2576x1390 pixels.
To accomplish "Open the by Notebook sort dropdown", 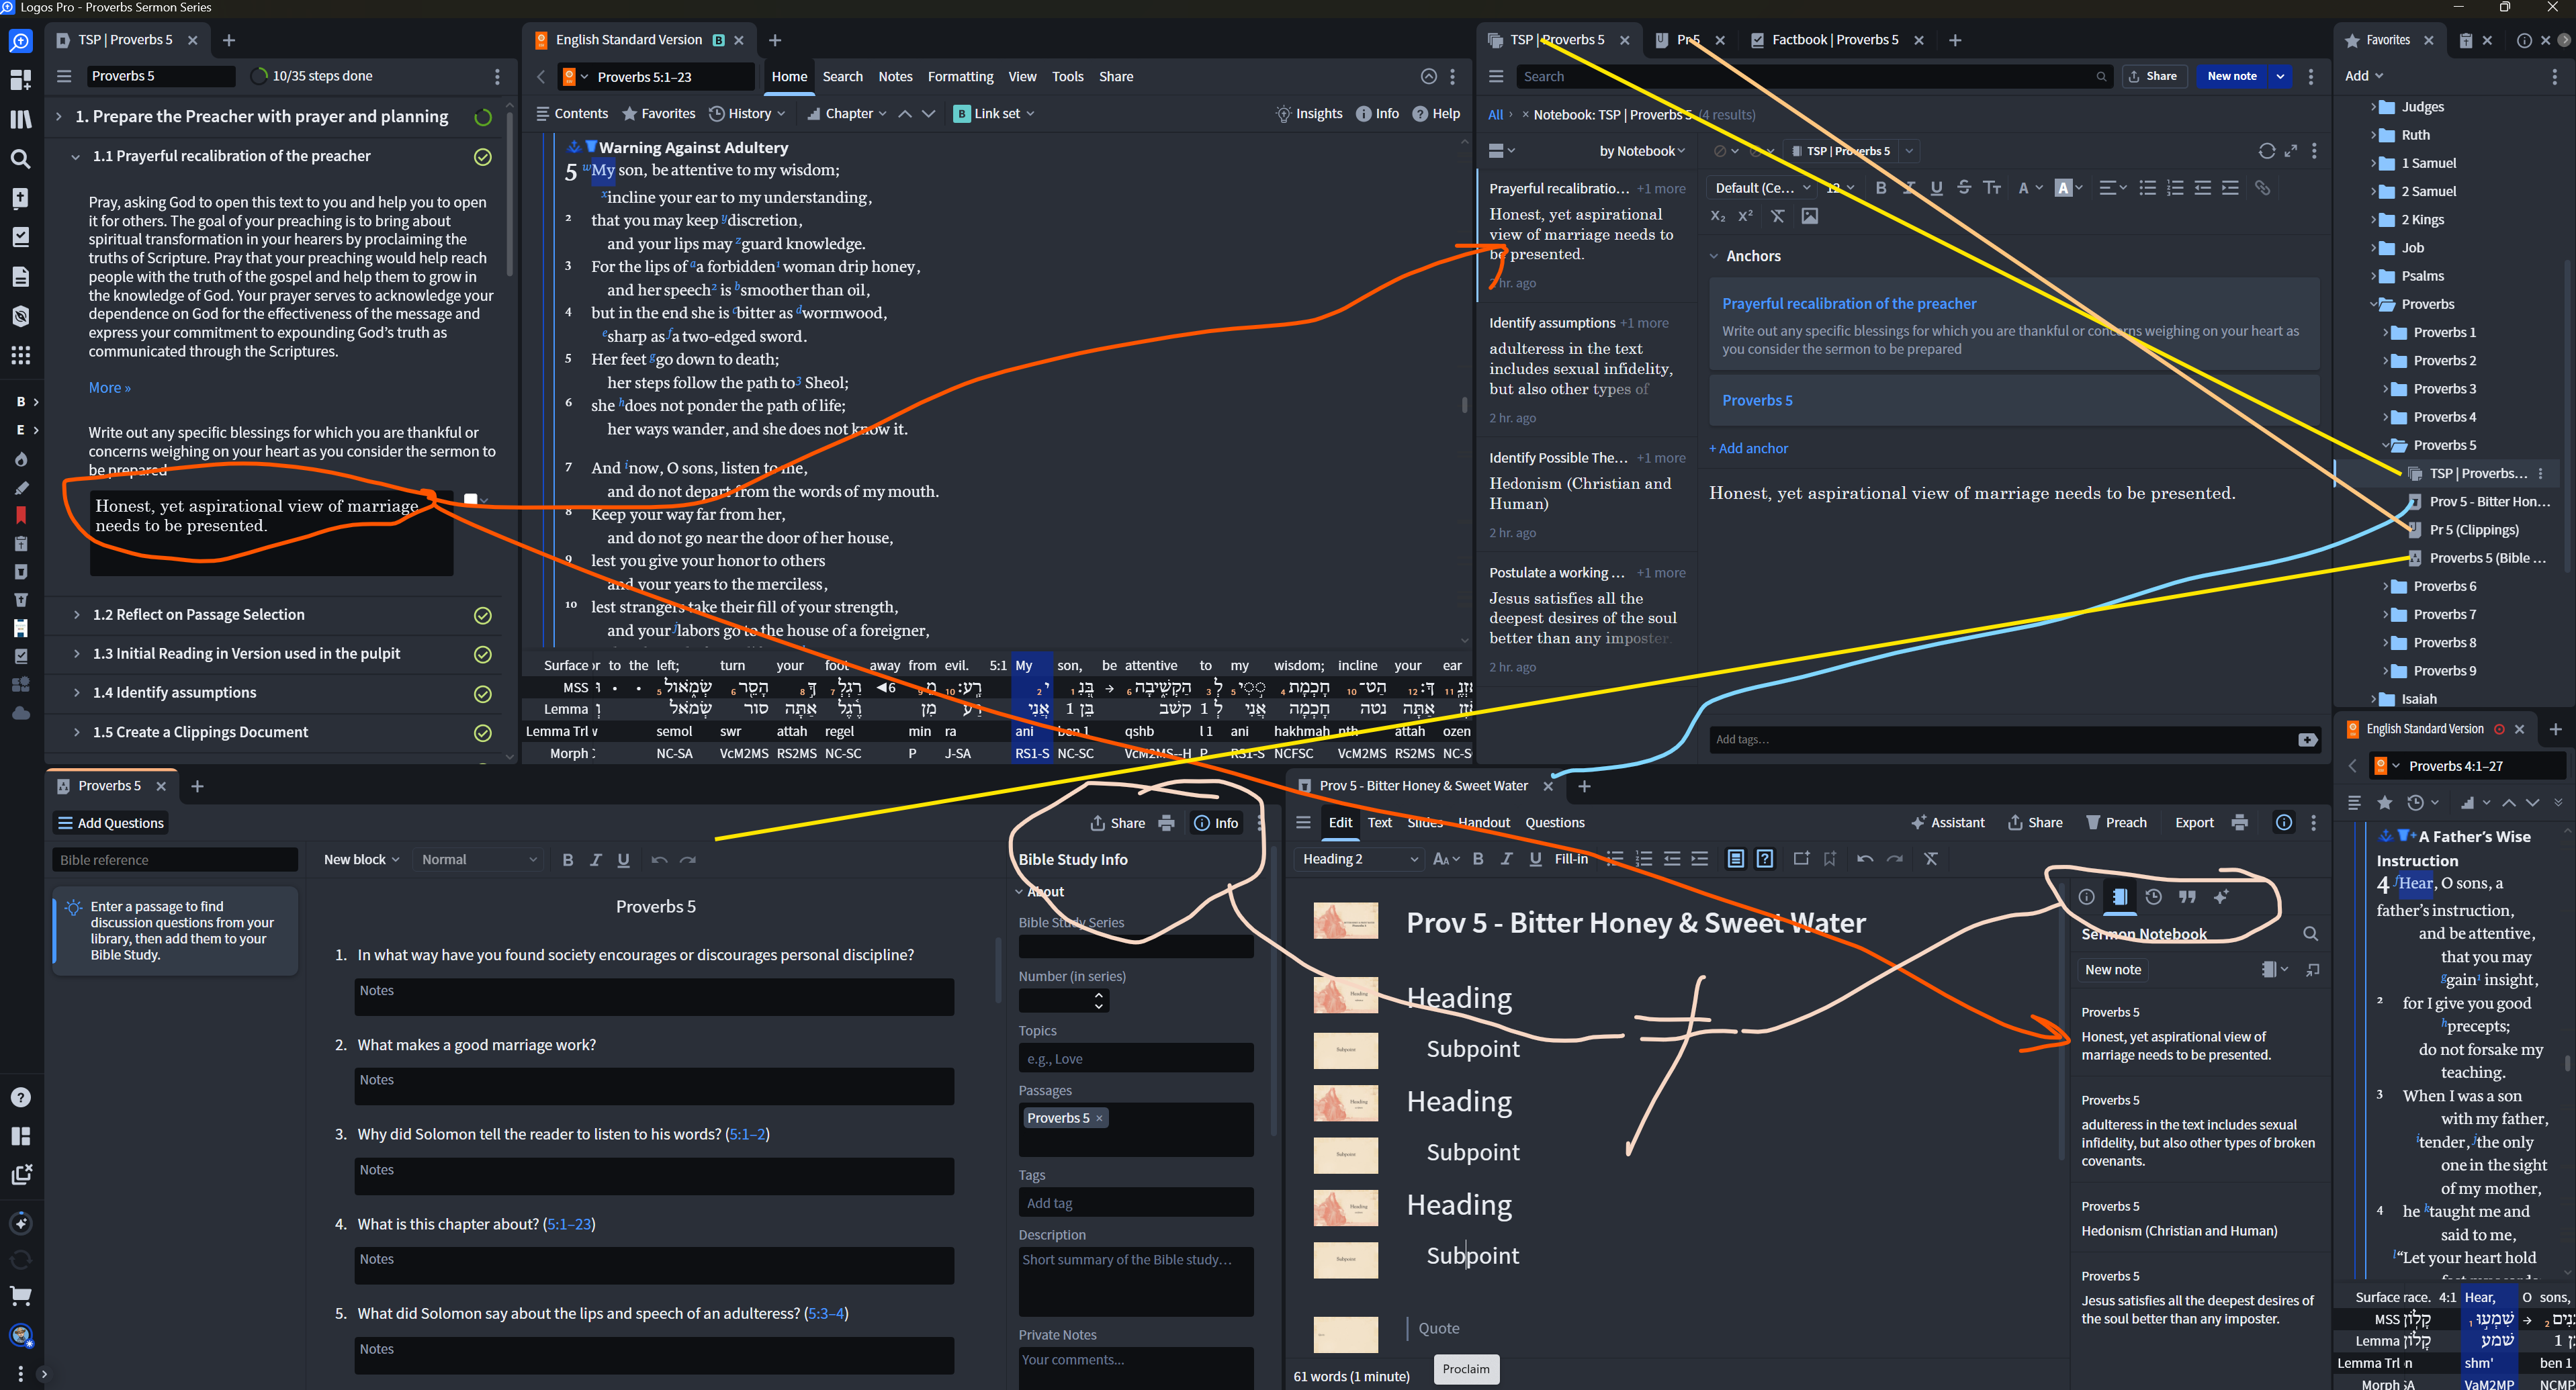I will coord(1641,151).
